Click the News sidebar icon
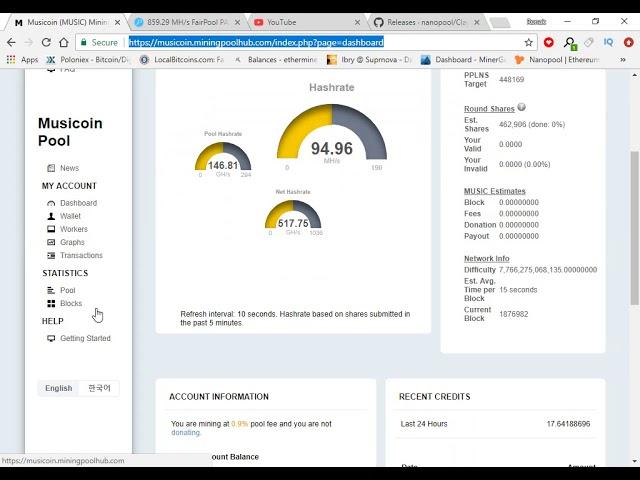The height and width of the screenshot is (480, 640). pyautogui.click(x=51, y=168)
